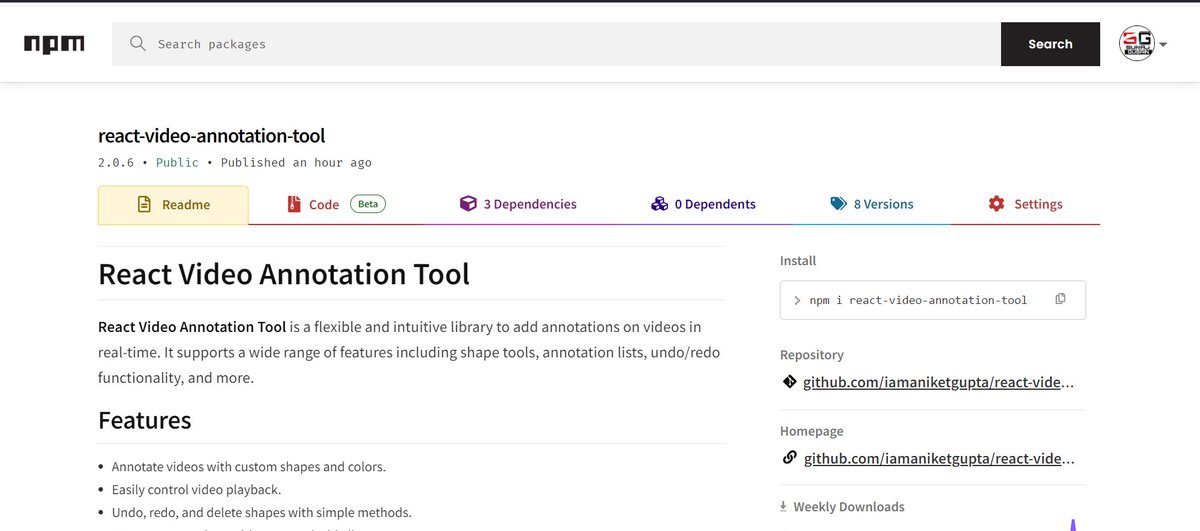Open the 8 Versions tab
1200x531 pixels.
pos(872,204)
